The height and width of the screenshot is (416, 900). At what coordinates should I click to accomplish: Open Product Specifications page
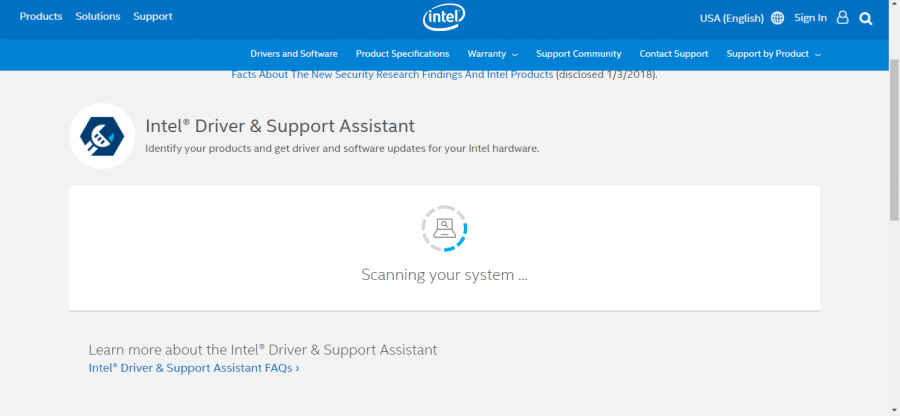point(402,54)
